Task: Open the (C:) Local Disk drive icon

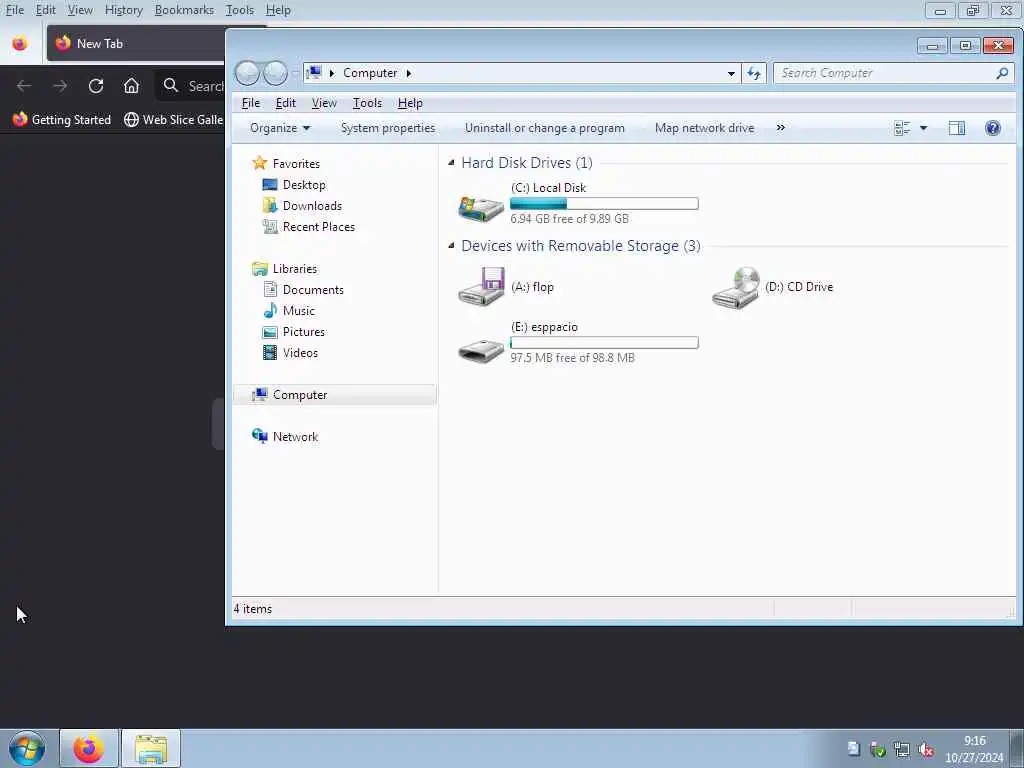Action: [481, 208]
